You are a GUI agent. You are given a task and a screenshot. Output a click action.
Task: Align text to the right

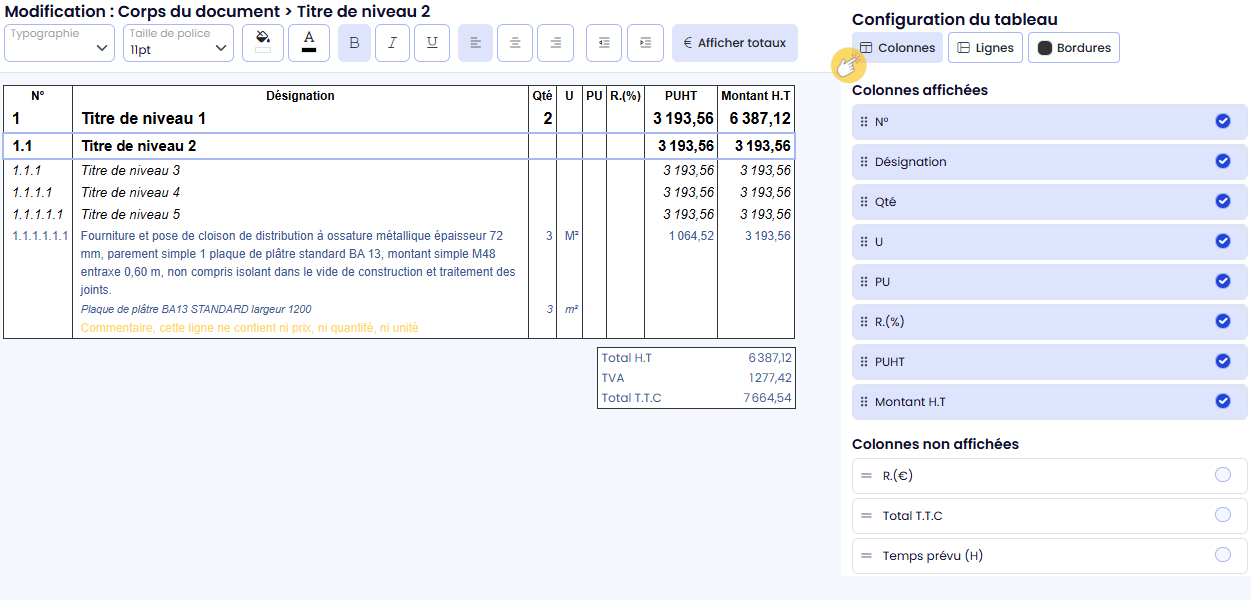click(555, 43)
